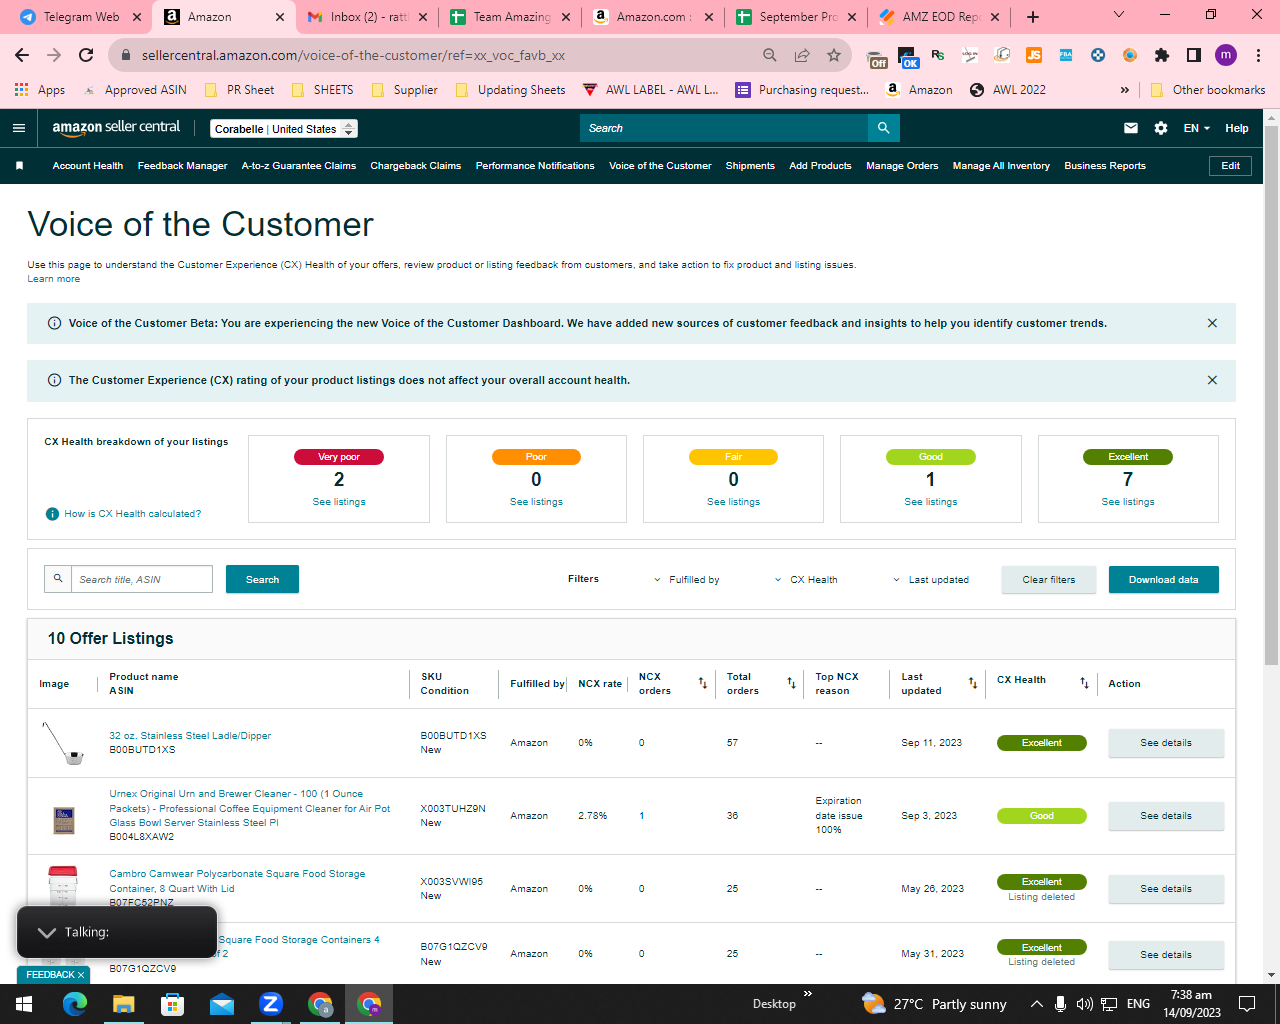Viewport: 1280px width, 1024px height.
Task: Click the Clear filters button
Action: click(1049, 580)
